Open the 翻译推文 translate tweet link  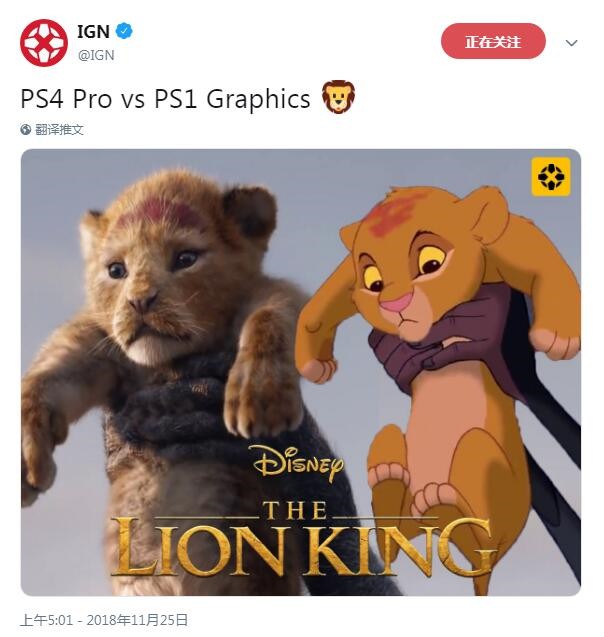[x=59, y=130]
